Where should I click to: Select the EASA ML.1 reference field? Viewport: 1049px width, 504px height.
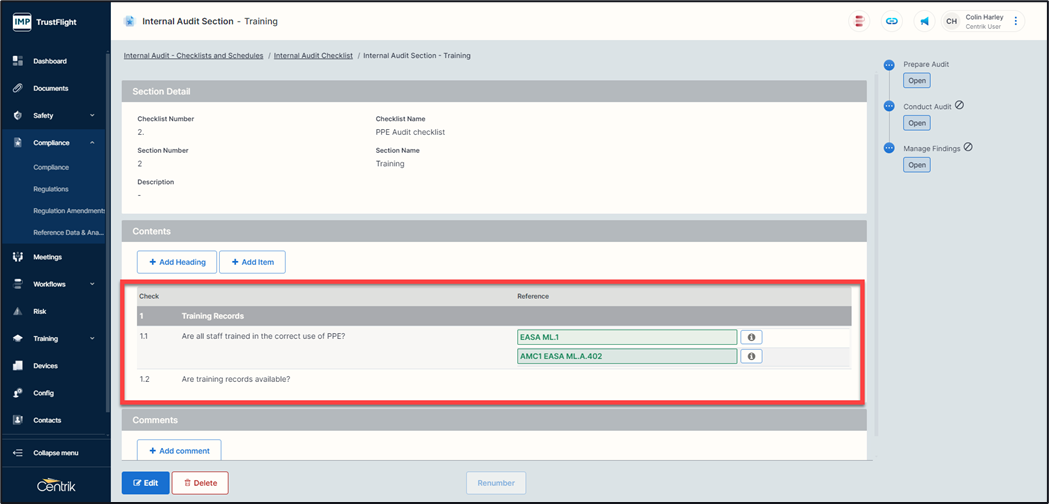(x=627, y=338)
